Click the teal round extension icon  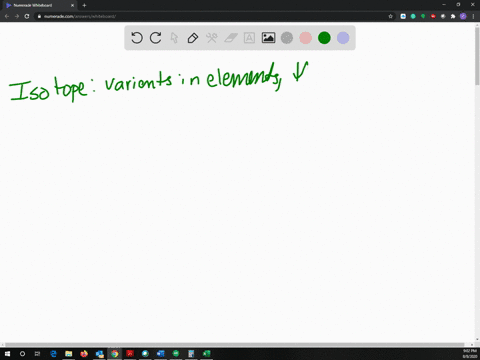pyautogui.click(x=413, y=16)
